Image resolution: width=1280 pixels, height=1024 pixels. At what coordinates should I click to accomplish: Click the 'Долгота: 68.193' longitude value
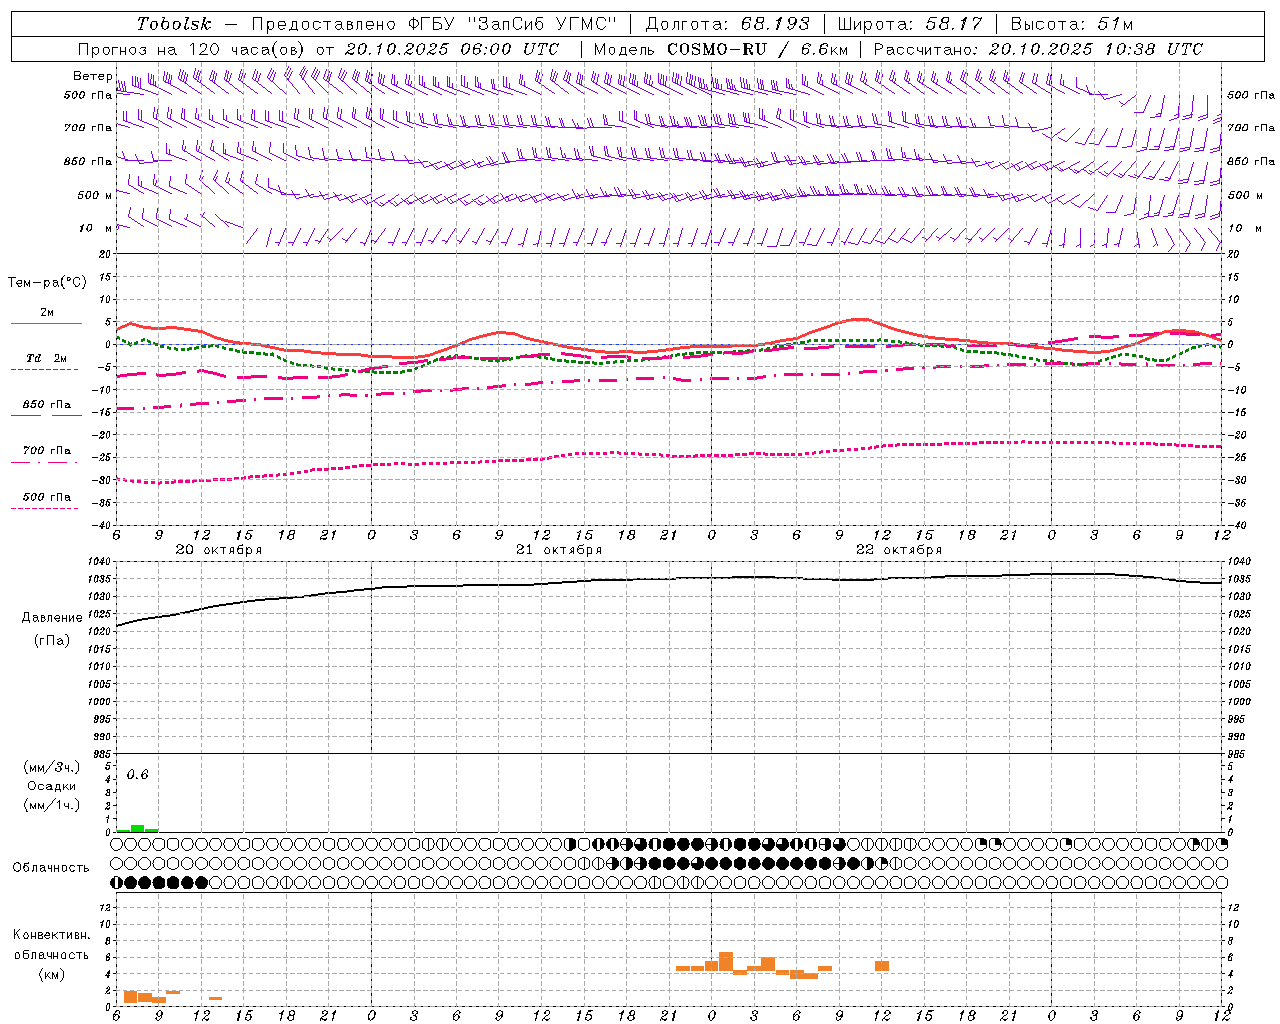tap(727, 24)
